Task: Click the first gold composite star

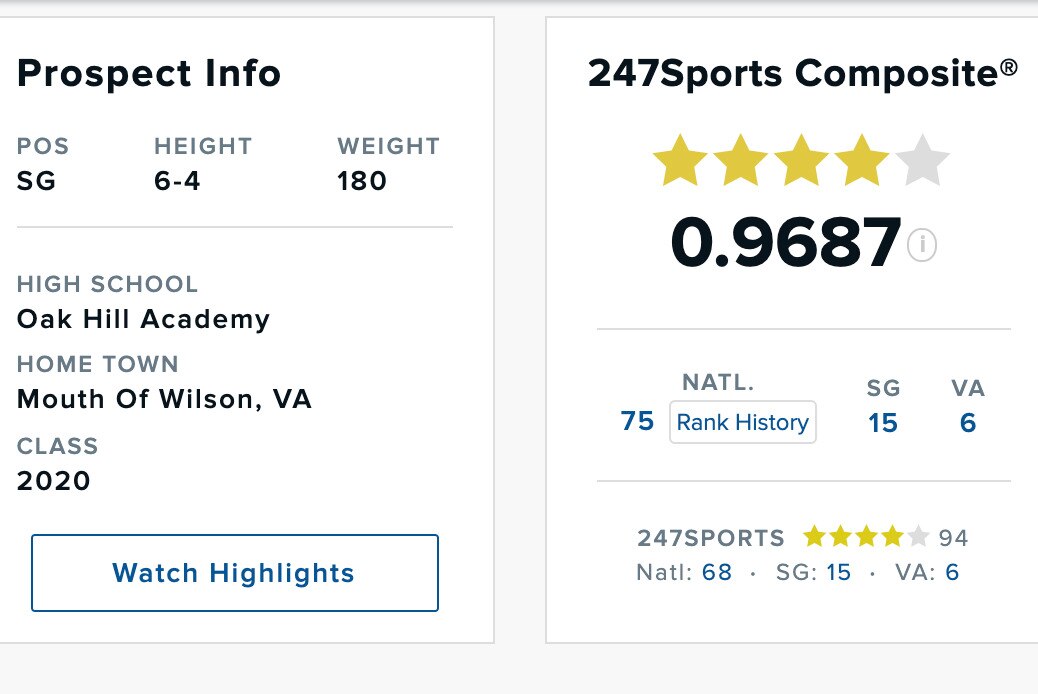Action: 680,162
